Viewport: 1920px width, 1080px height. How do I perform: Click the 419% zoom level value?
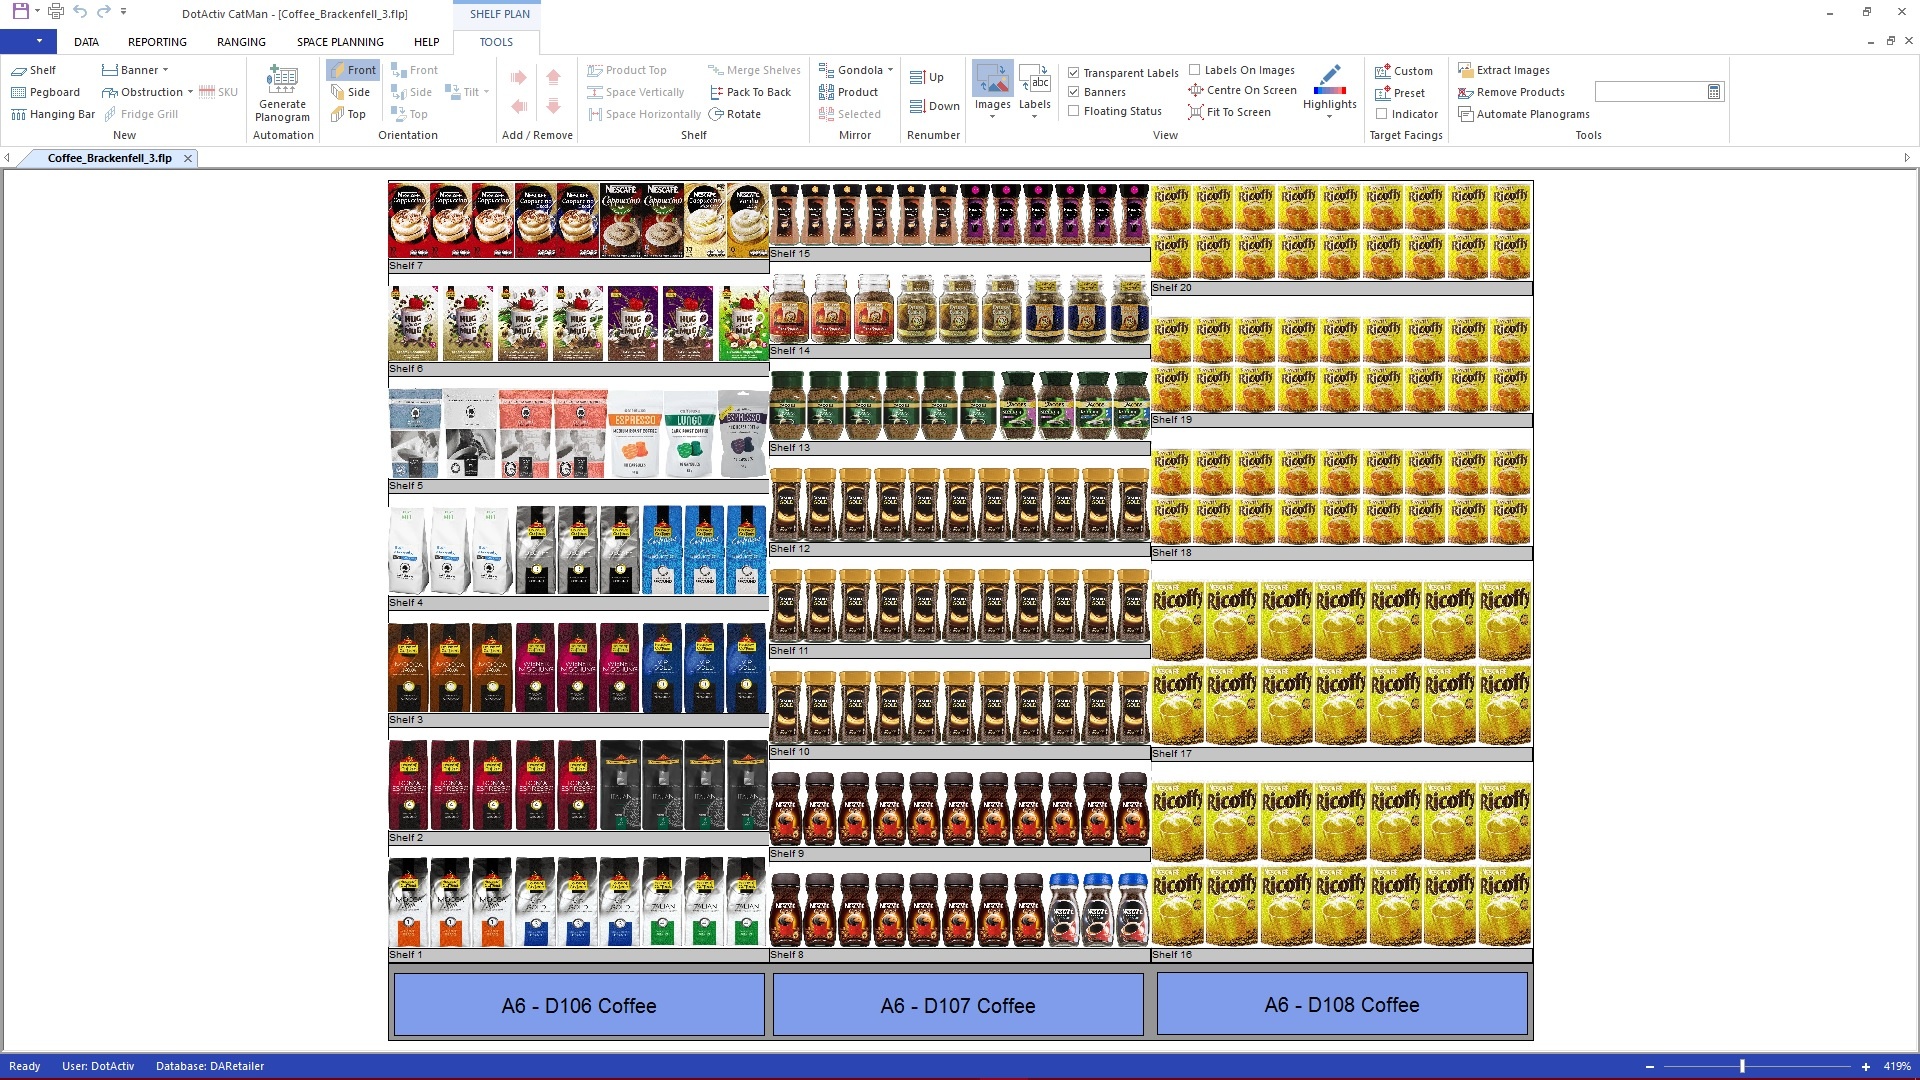(1897, 1067)
